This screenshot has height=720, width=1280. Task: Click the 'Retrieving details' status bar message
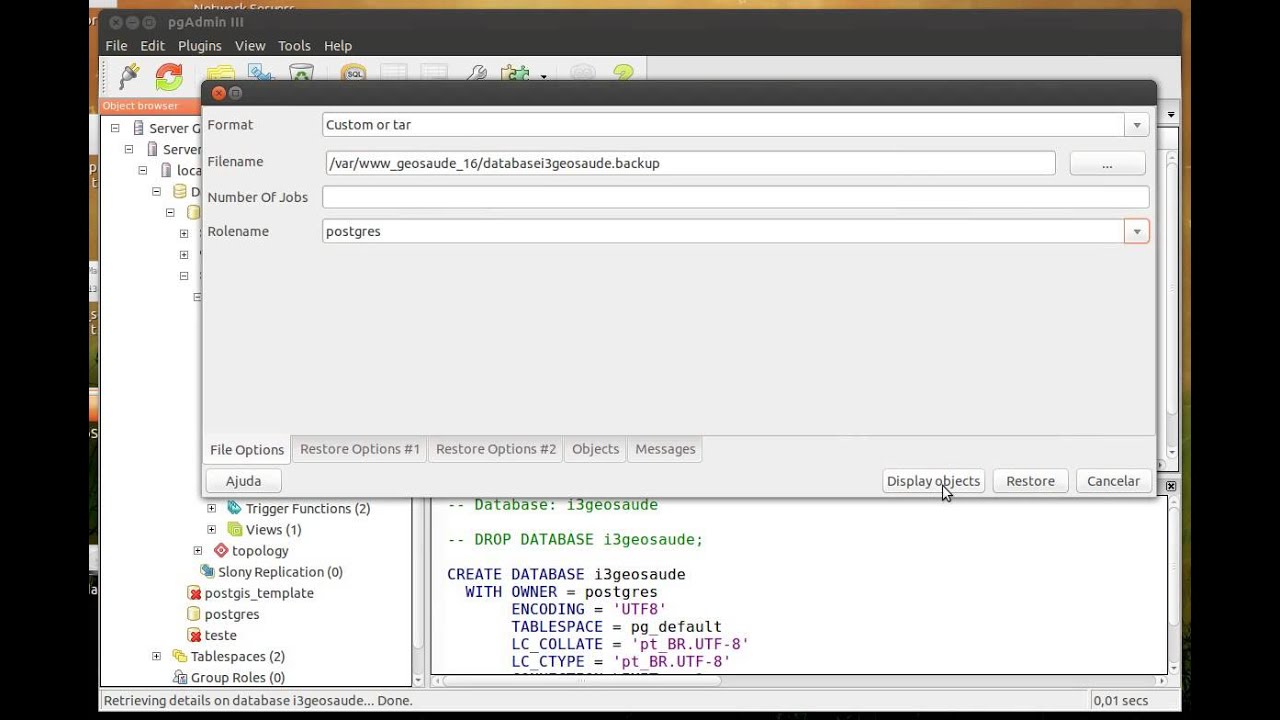click(258, 701)
